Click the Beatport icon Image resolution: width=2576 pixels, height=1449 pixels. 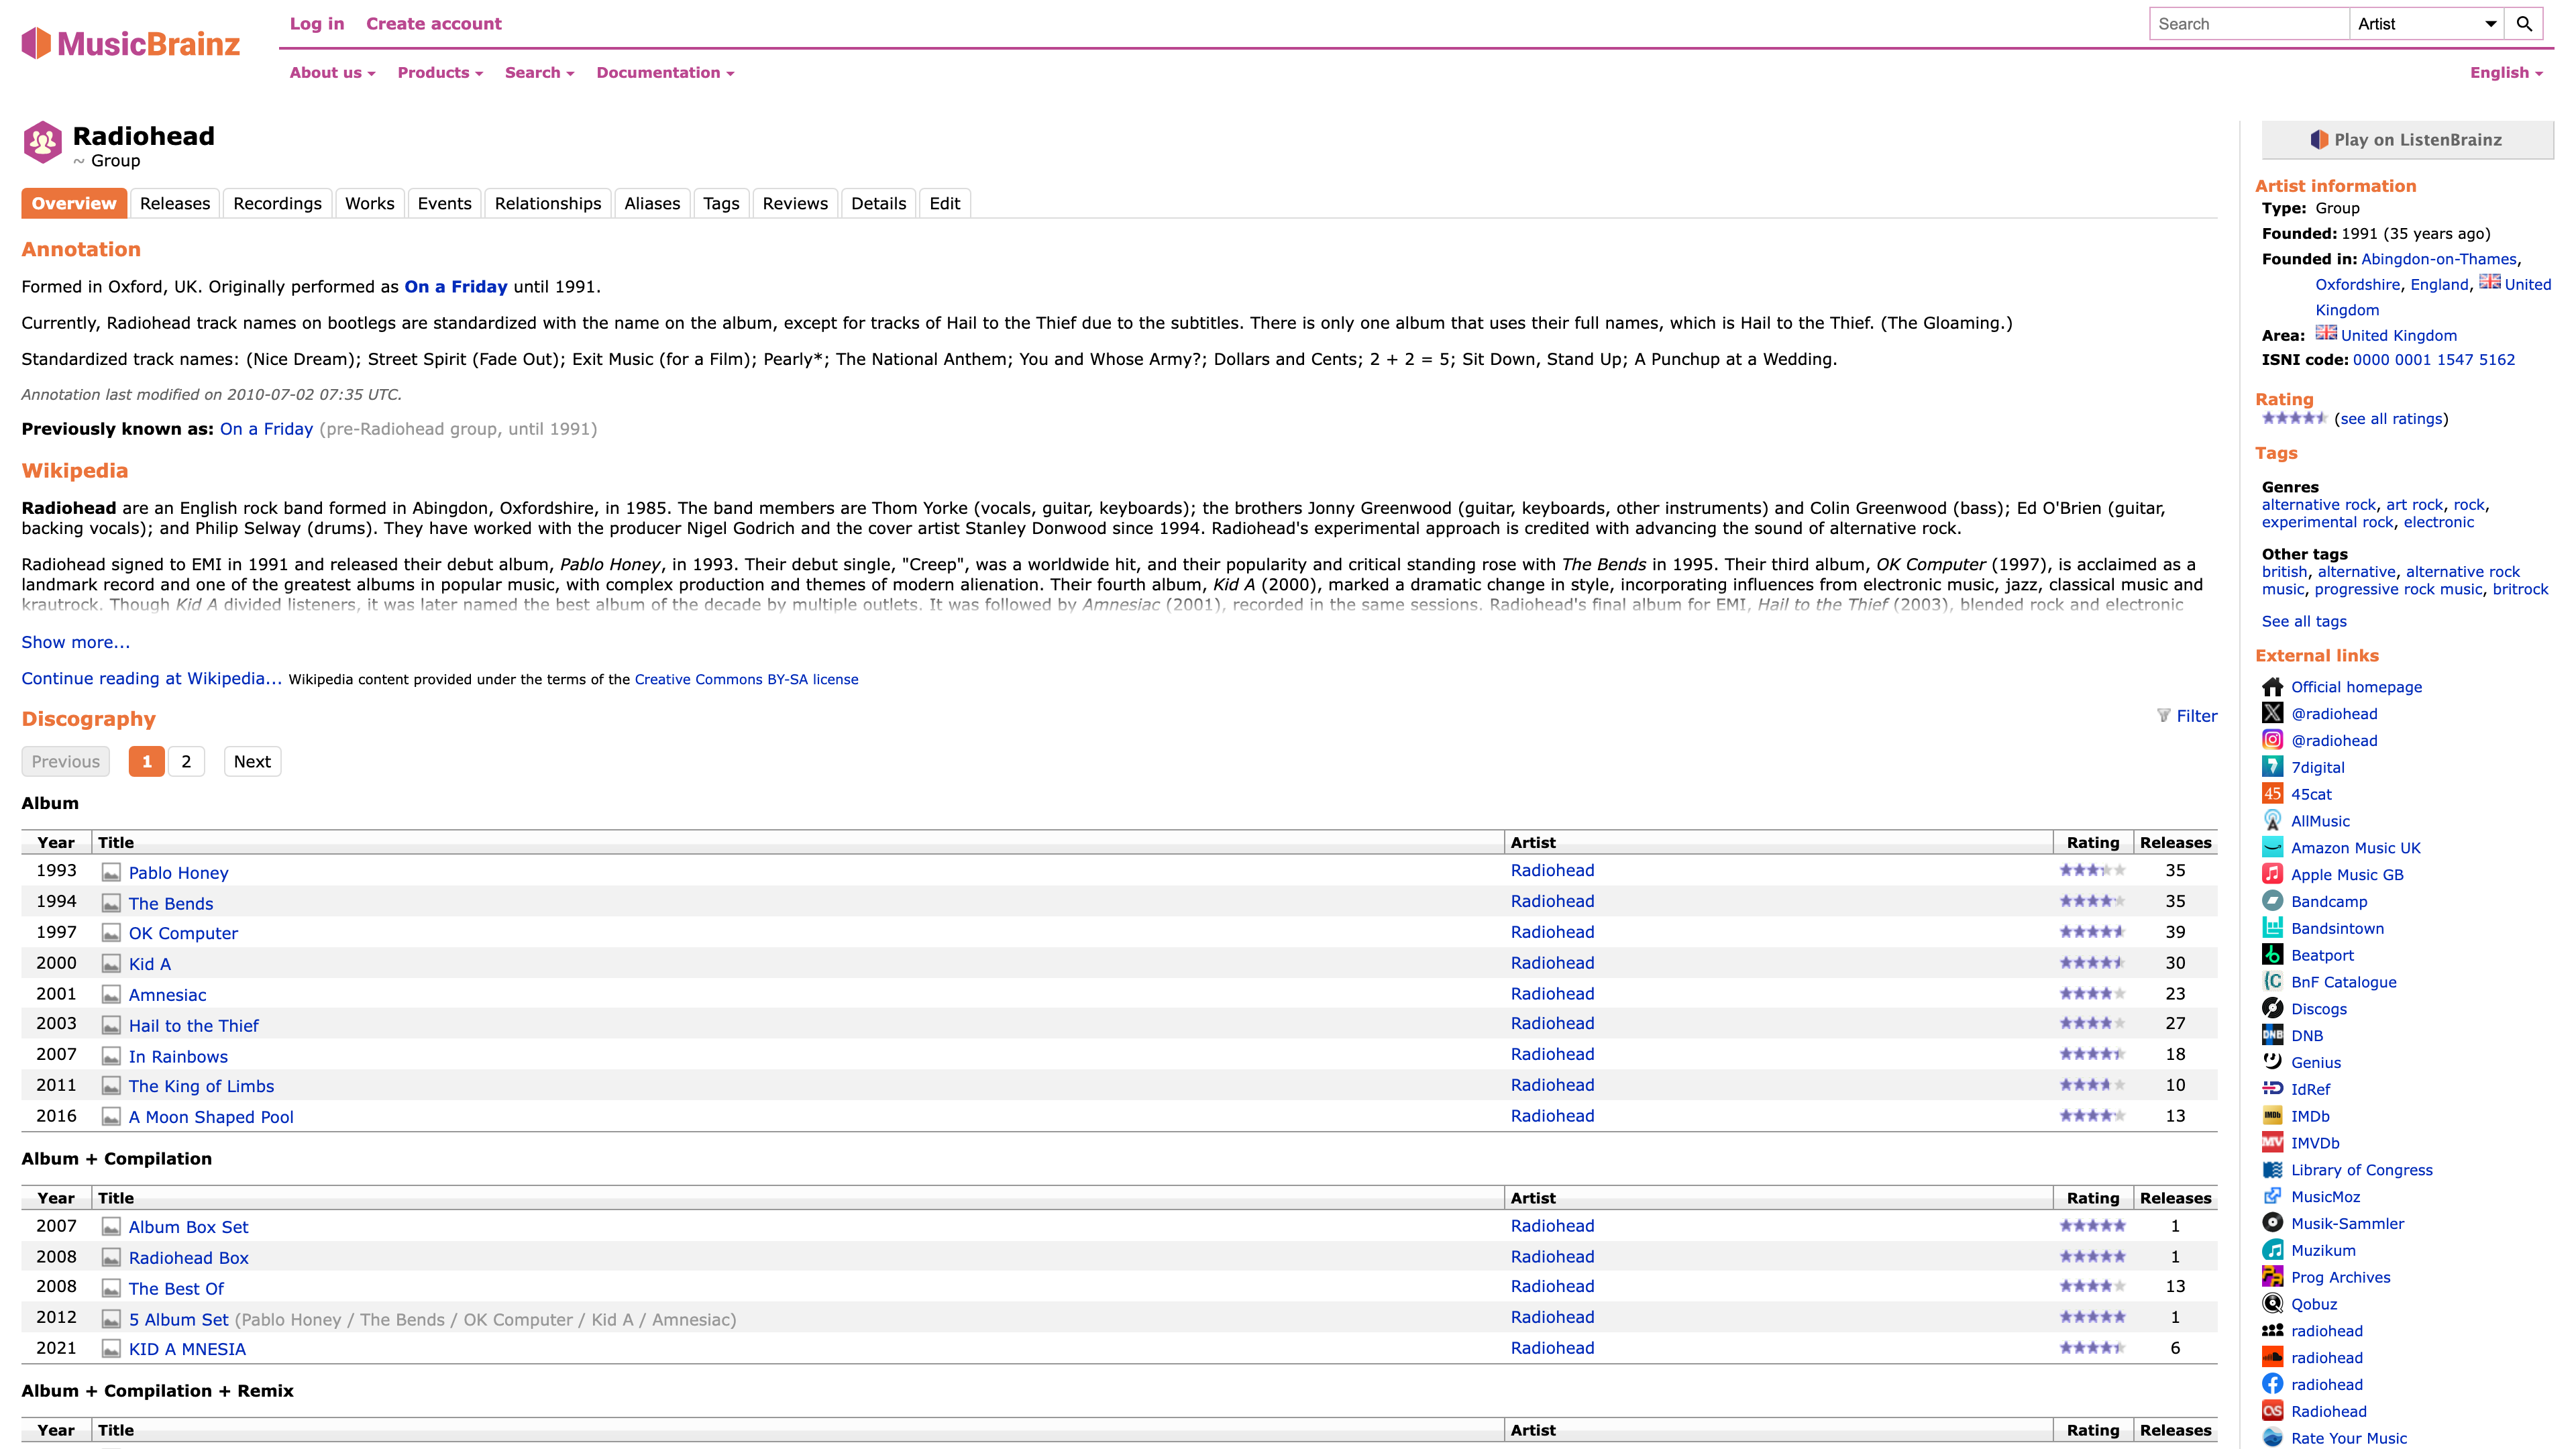(2272, 955)
